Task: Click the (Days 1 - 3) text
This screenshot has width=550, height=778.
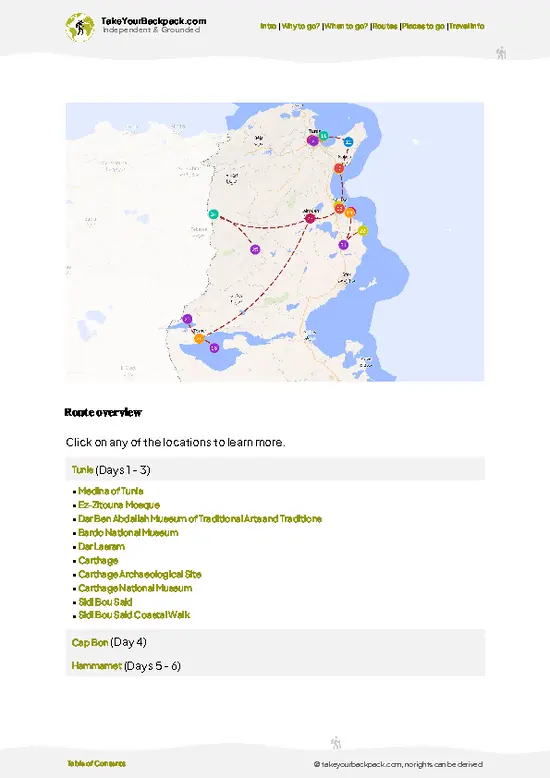Action: pos(123,470)
